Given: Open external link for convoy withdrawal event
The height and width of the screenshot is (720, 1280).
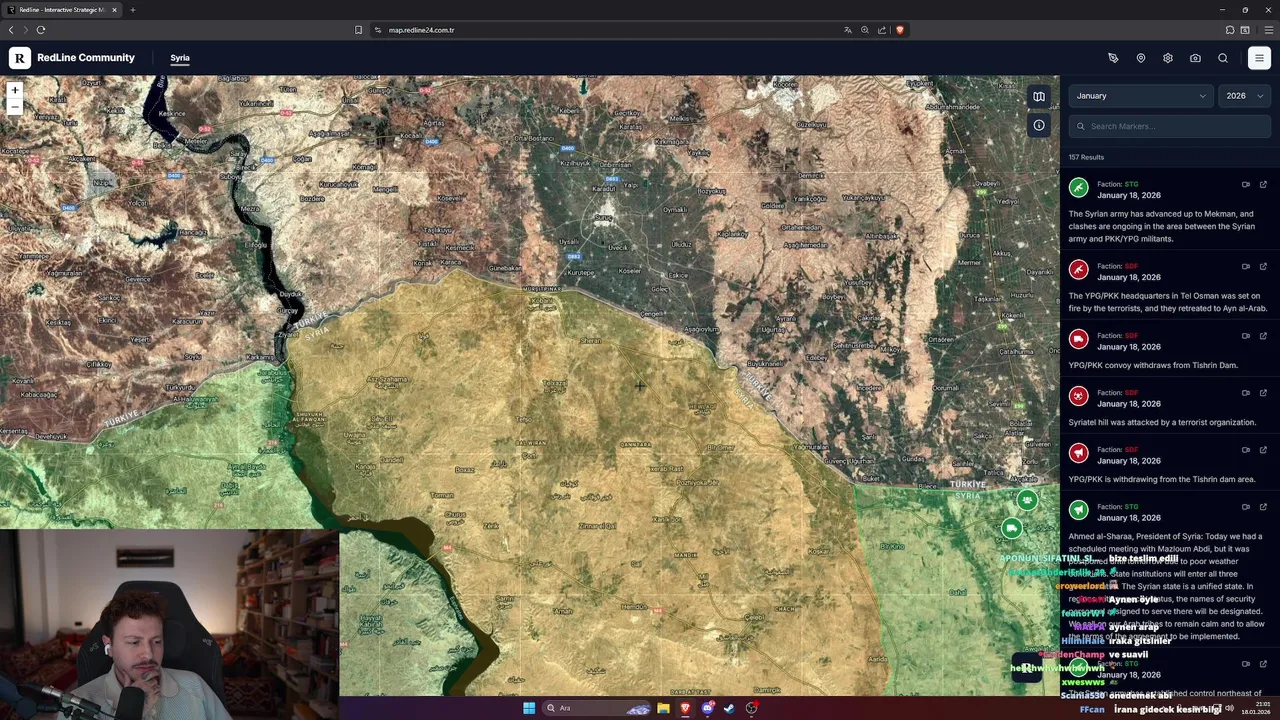Looking at the screenshot, I should coord(1263,336).
